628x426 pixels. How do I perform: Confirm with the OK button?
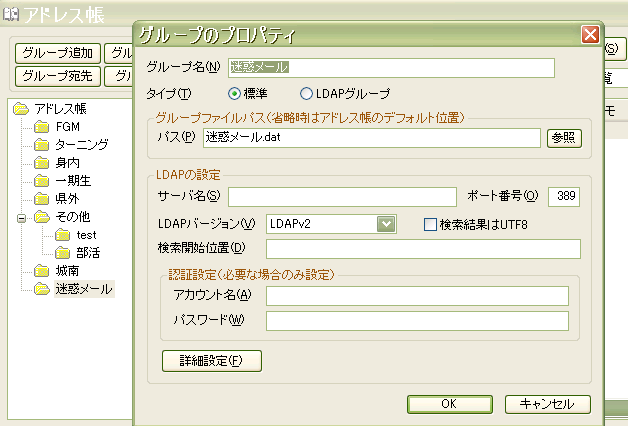450,404
